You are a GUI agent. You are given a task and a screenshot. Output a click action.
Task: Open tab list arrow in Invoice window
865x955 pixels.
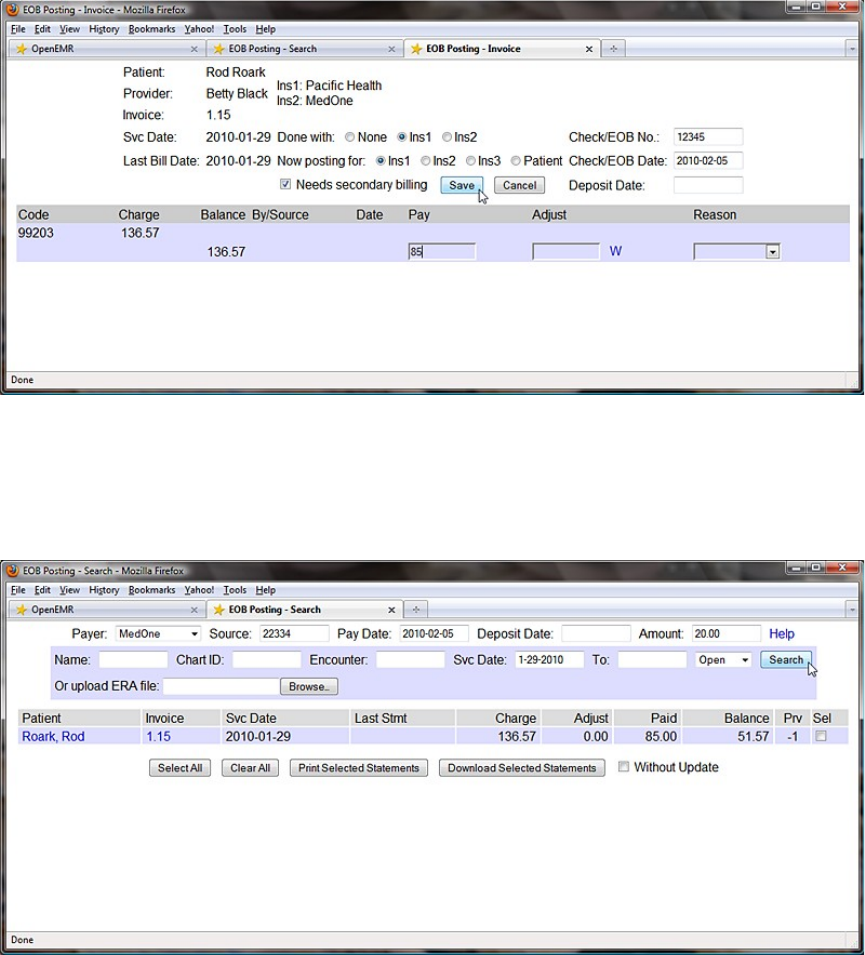pos(852,49)
